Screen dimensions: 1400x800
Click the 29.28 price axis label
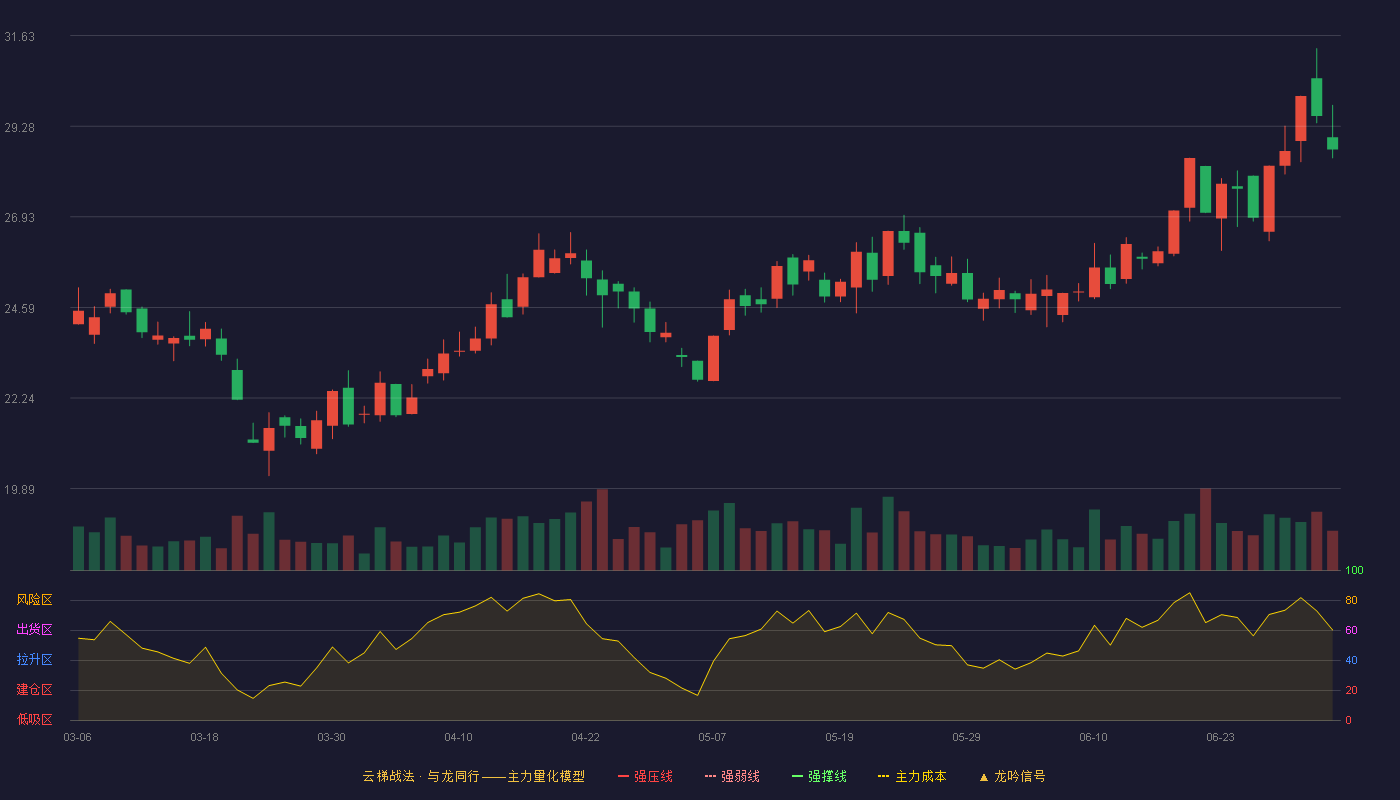point(19,127)
